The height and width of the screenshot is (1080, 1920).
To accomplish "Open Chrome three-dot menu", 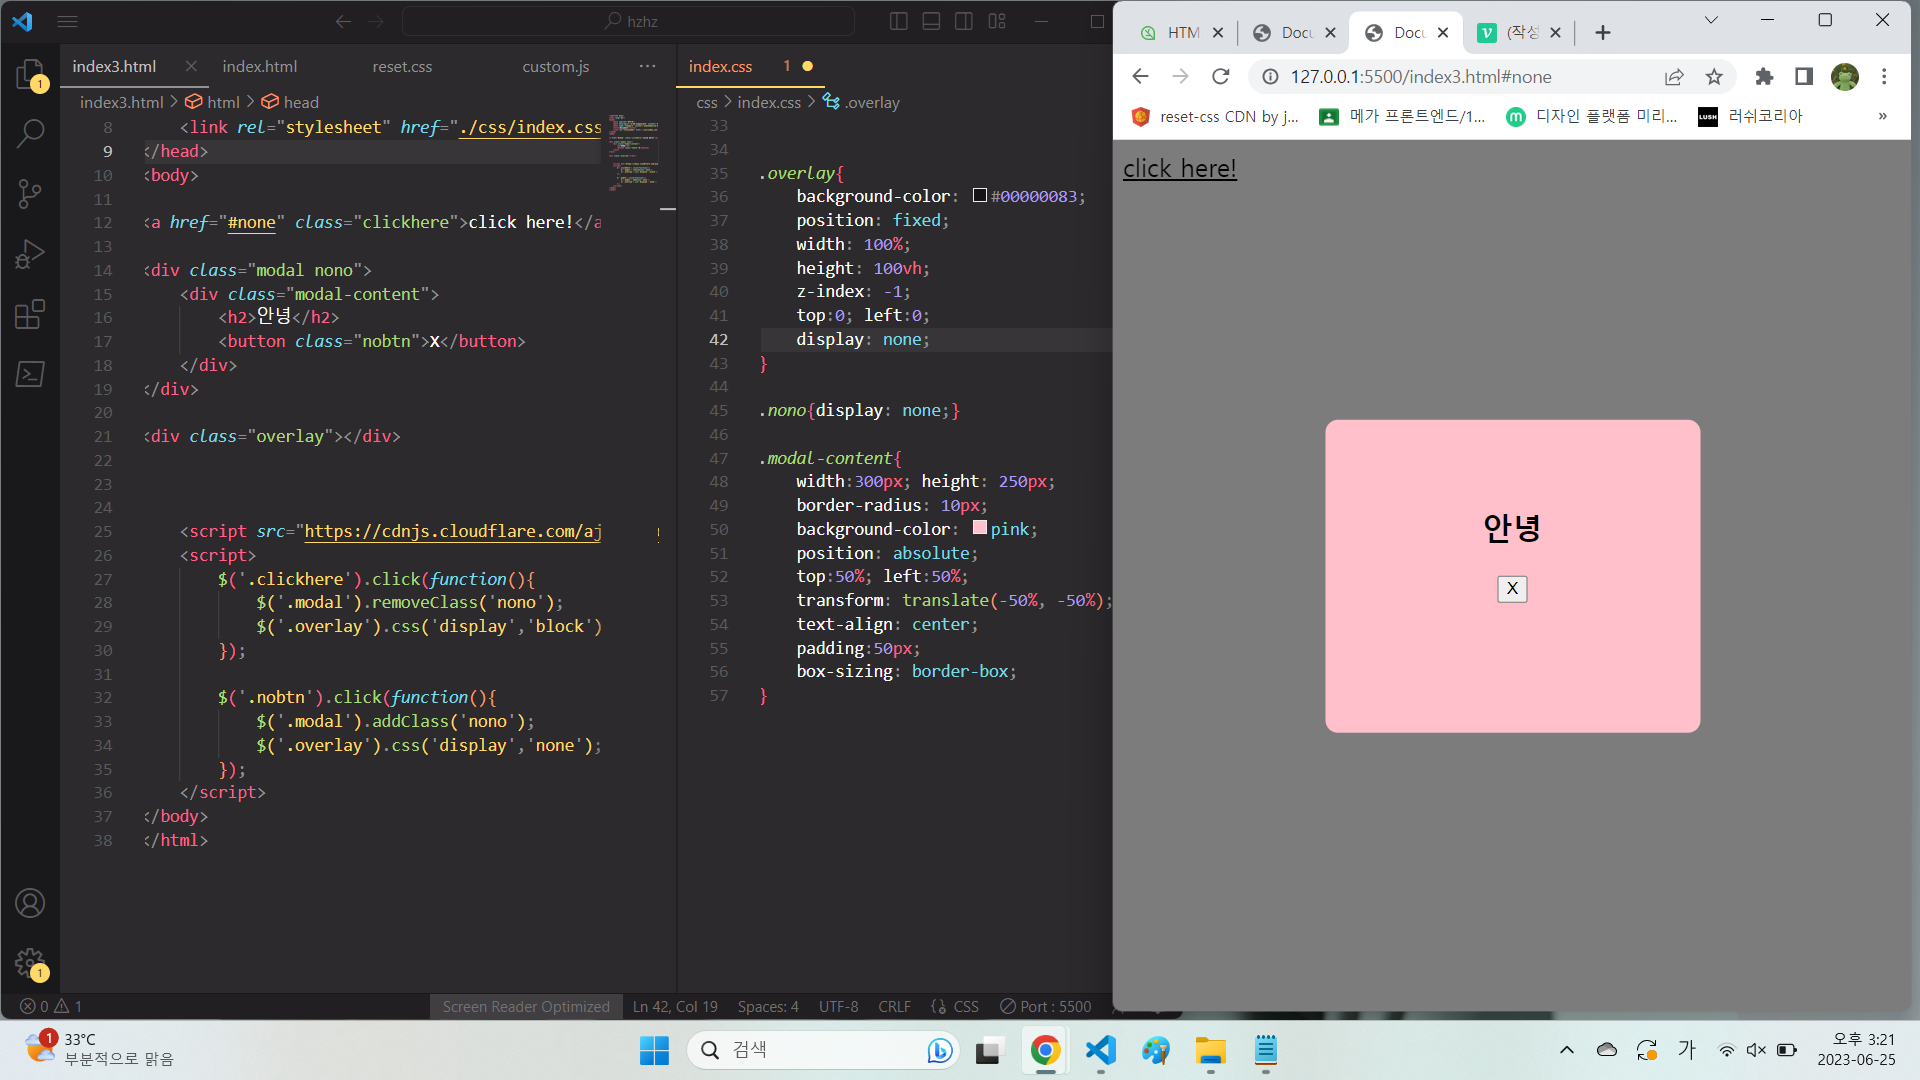I will [x=1884, y=77].
